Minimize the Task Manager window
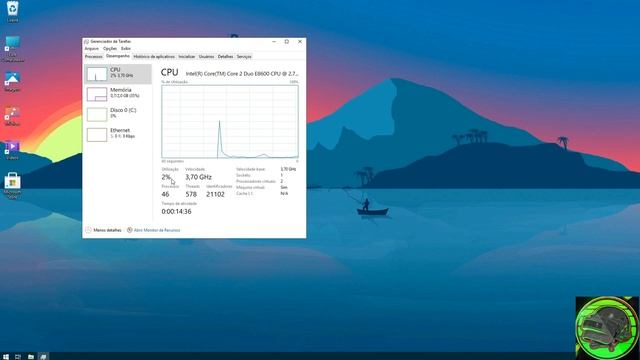The height and width of the screenshot is (360, 640). coord(274,42)
